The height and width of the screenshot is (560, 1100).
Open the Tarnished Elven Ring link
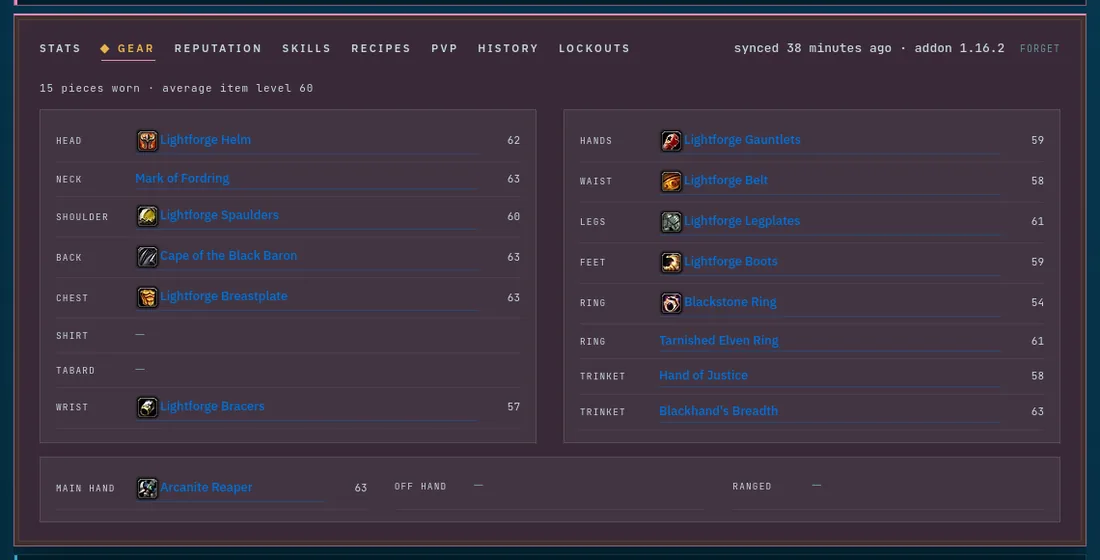719,340
